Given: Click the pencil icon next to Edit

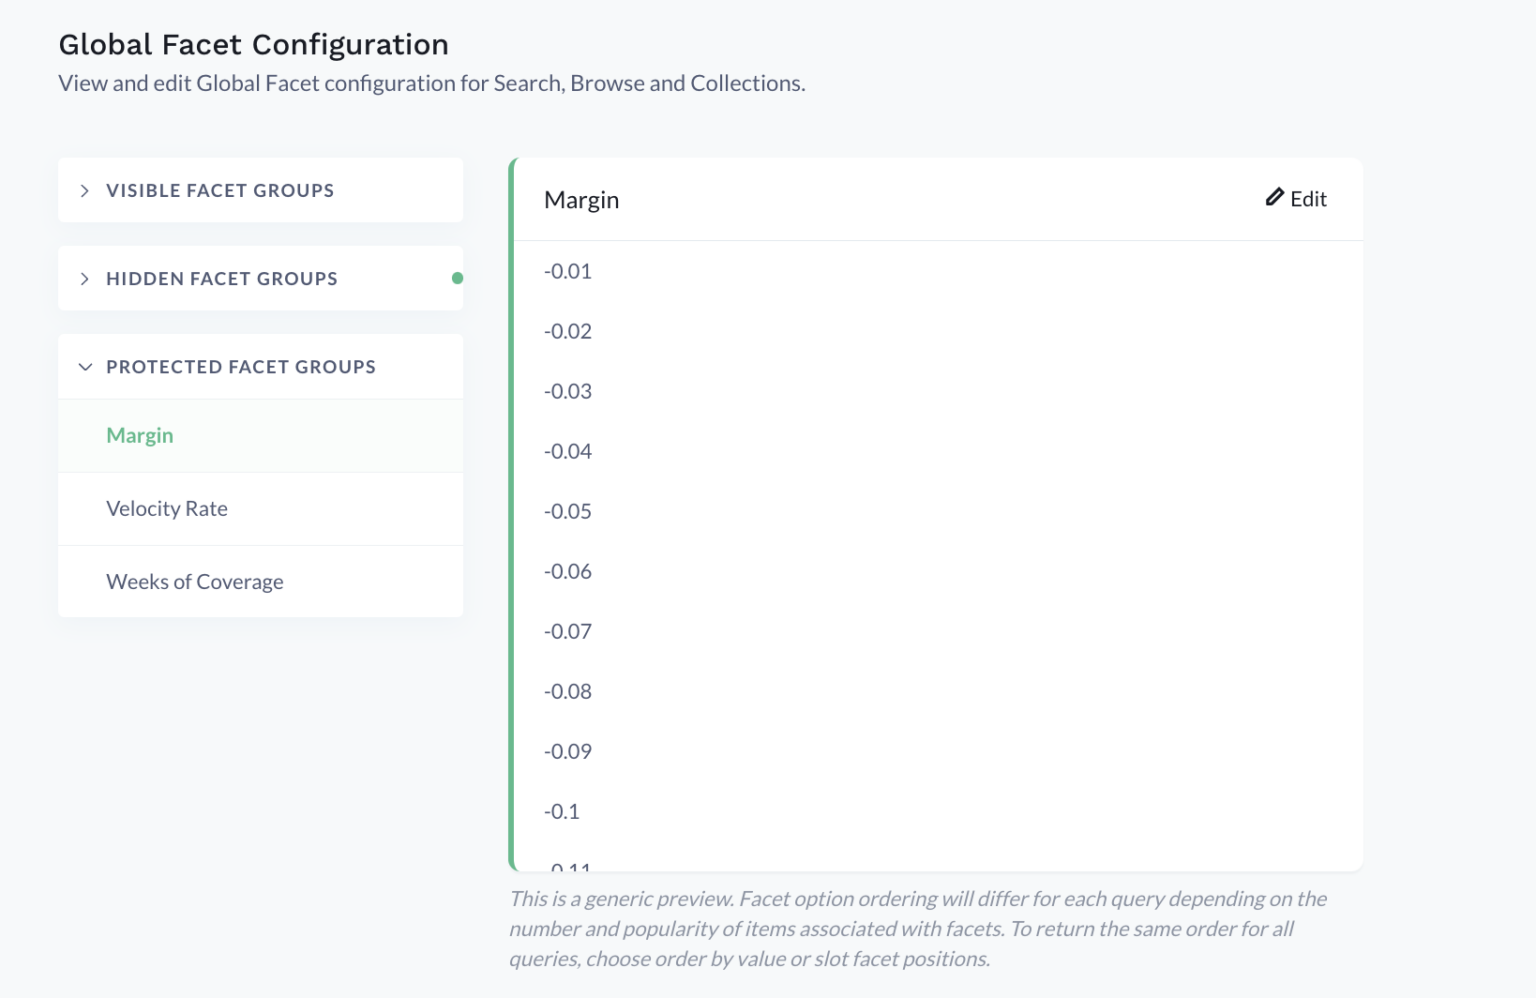Looking at the screenshot, I should (1273, 198).
